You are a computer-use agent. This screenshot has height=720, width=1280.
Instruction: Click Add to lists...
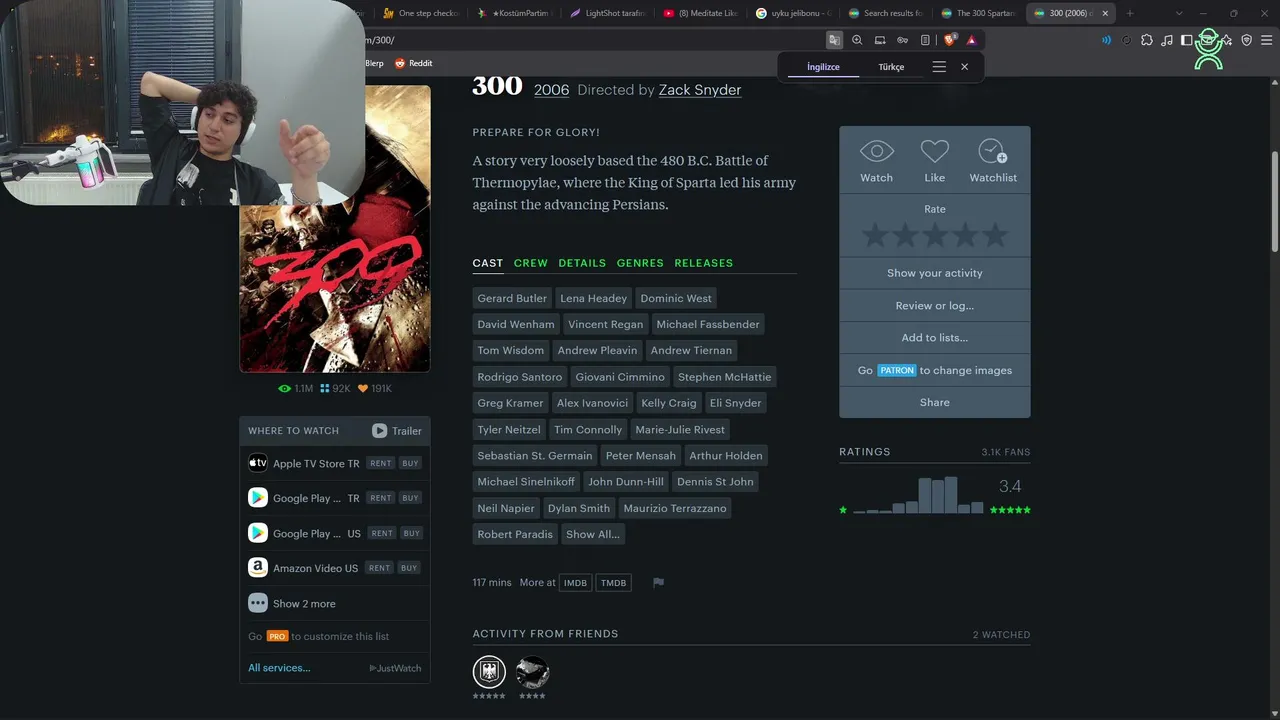coord(935,338)
